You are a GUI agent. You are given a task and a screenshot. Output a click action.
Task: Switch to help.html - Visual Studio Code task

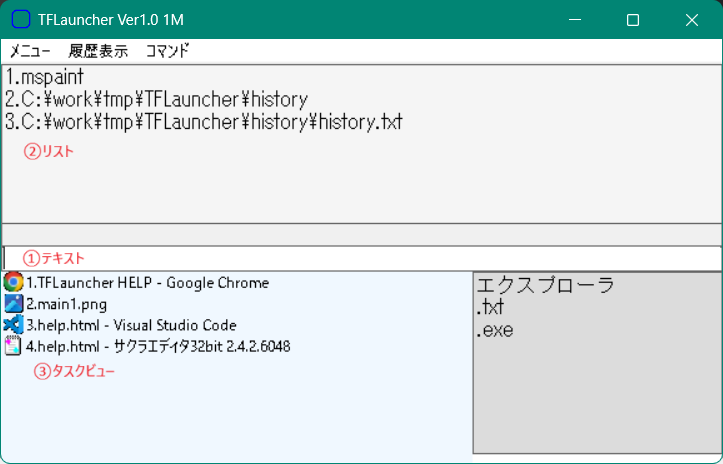coord(131,325)
